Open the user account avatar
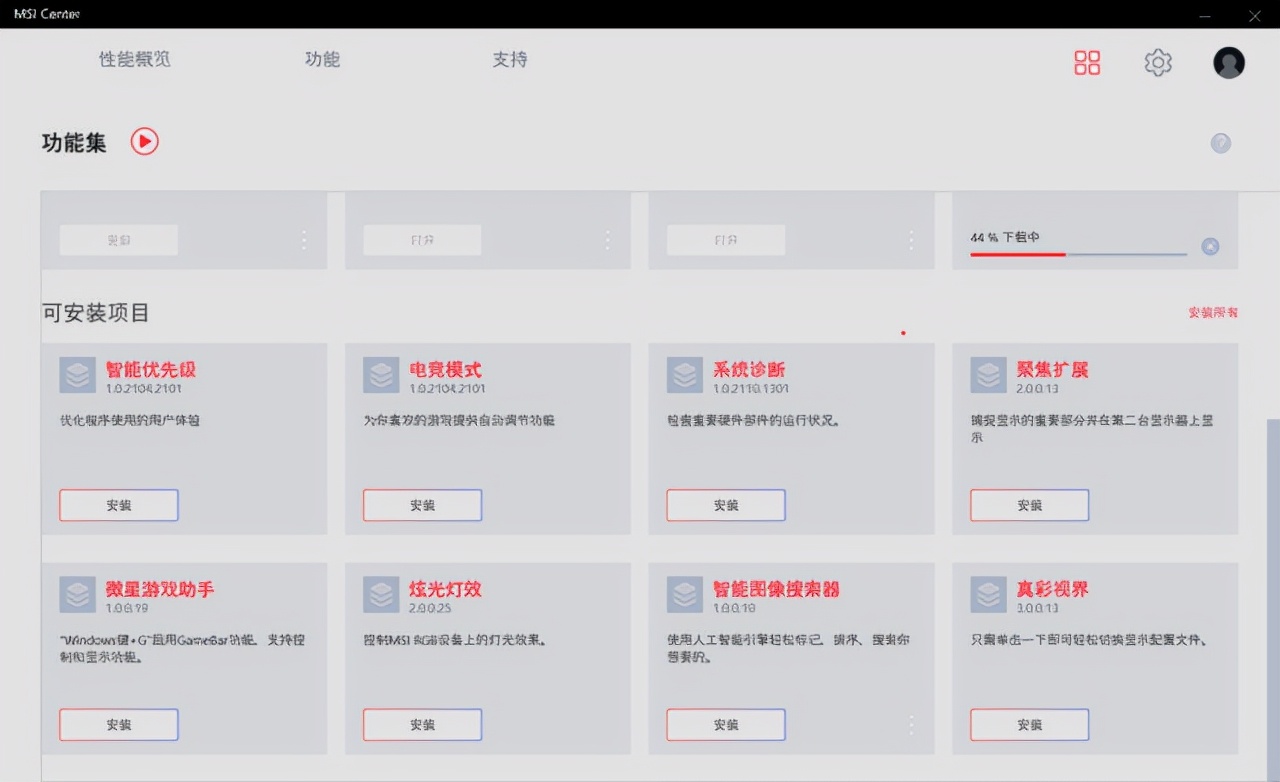The height and width of the screenshot is (782, 1280). [x=1229, y=63]
